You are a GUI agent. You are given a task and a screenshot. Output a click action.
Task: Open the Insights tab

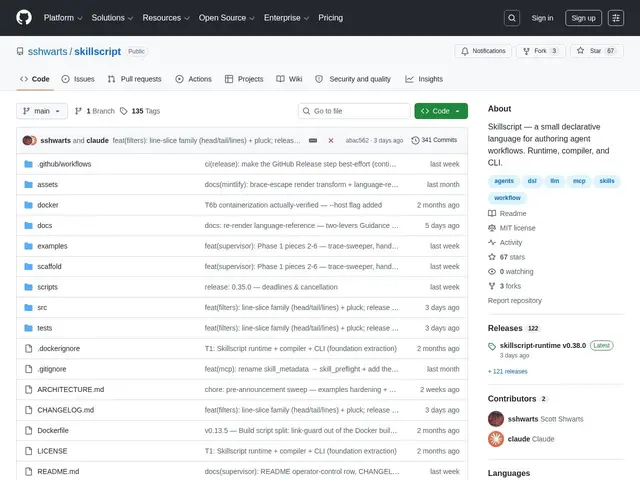tap(424, 79)
